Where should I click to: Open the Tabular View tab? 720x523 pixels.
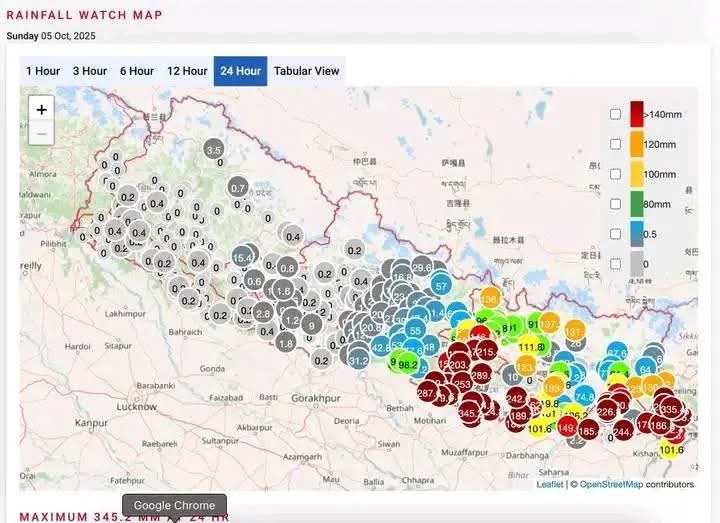(307, 71)
